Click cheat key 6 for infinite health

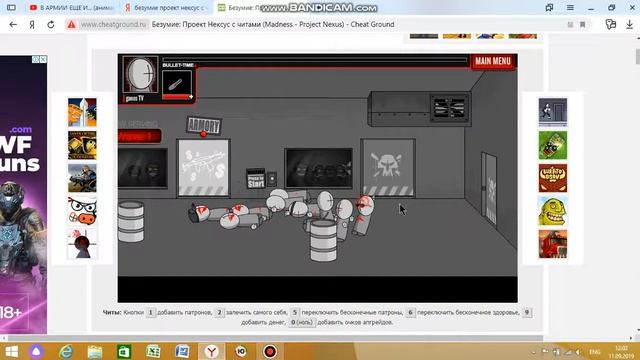410,312
